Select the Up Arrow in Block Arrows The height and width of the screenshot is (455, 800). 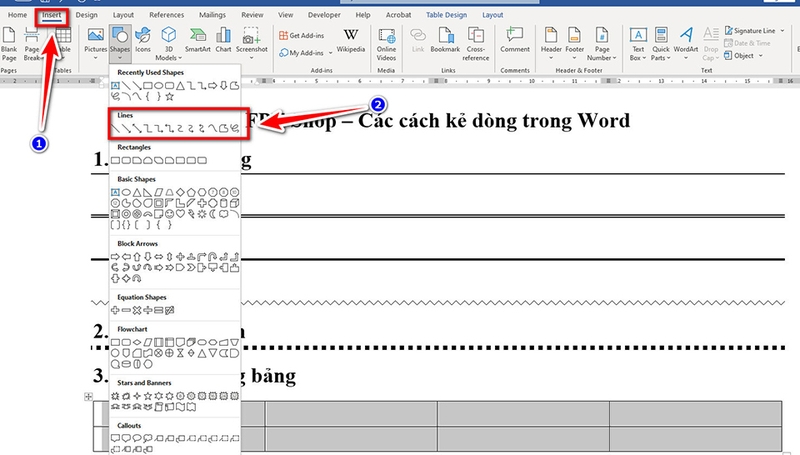pyautogui.click(x=137, y=257)
